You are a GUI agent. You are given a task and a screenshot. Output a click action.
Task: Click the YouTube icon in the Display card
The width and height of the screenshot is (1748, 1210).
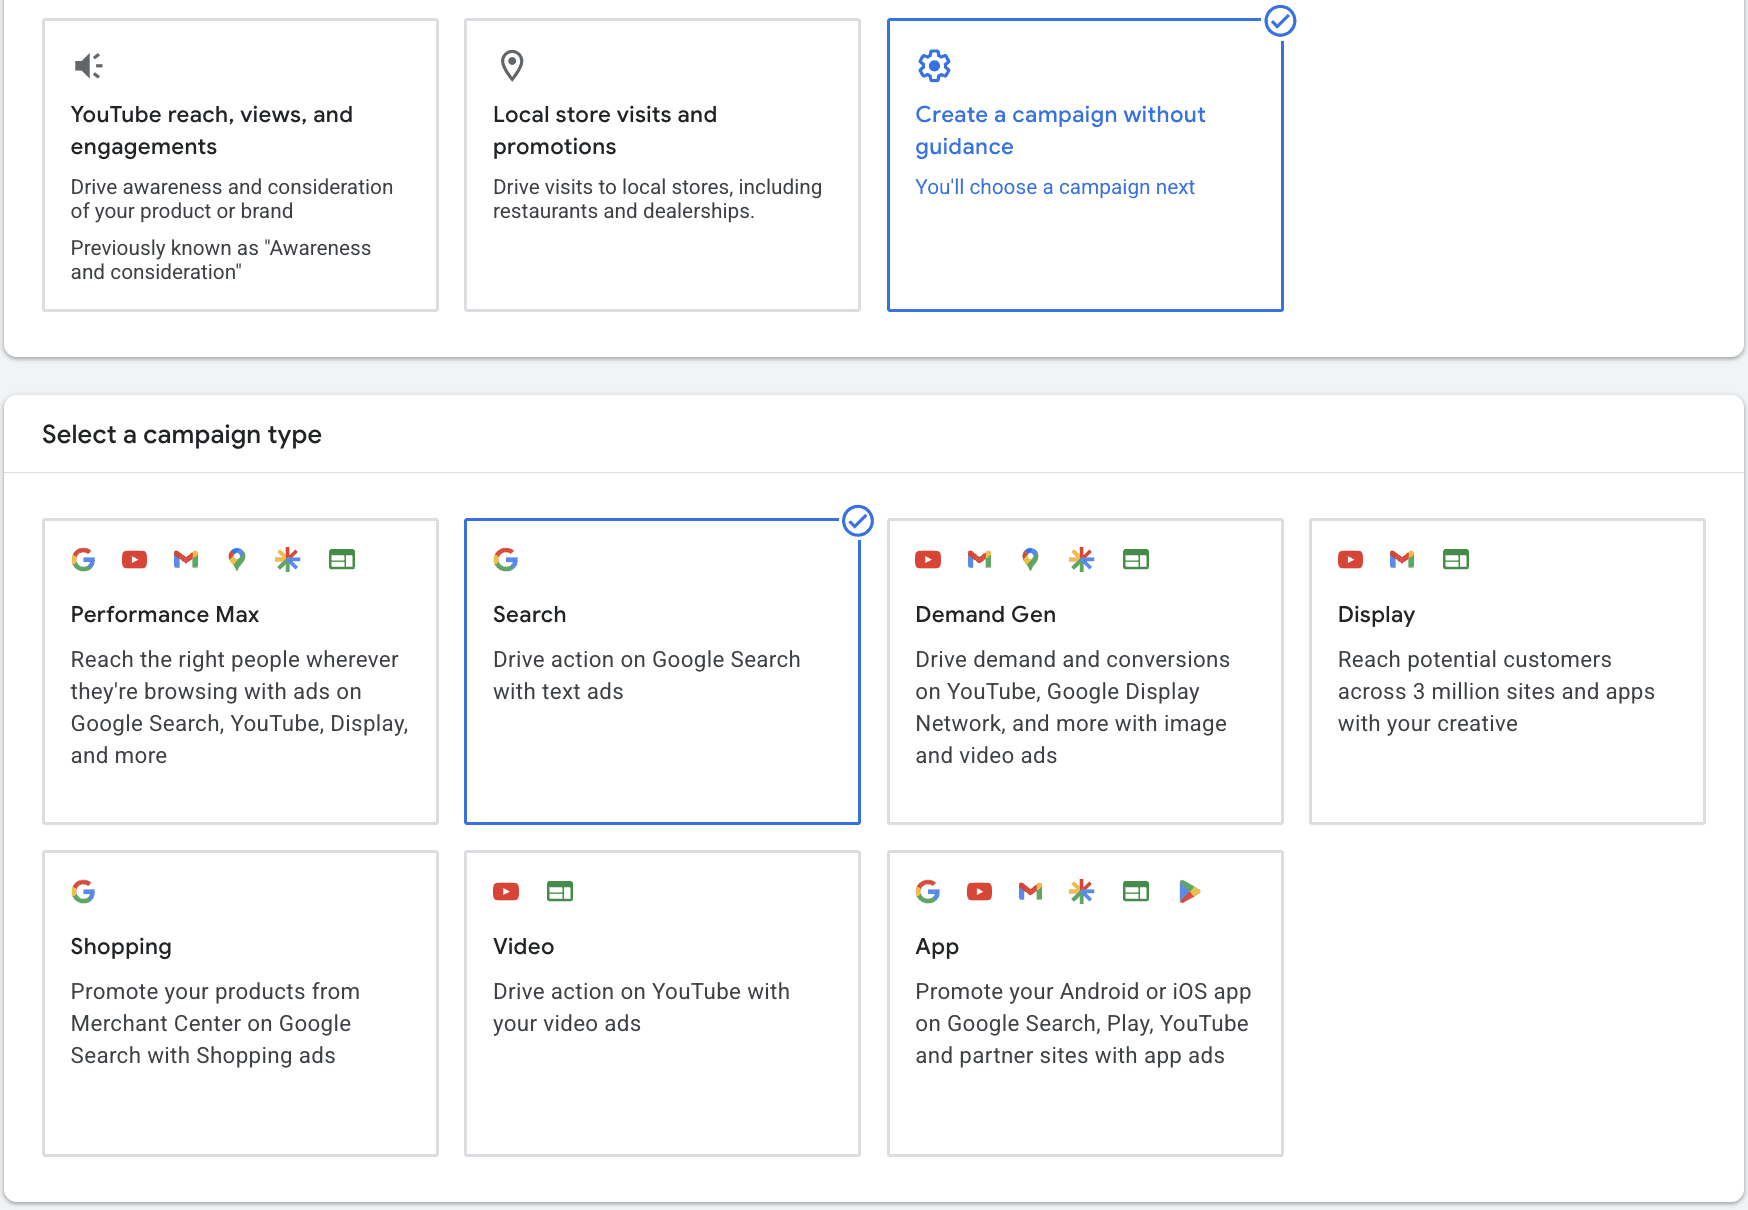tap(1351, 559)
